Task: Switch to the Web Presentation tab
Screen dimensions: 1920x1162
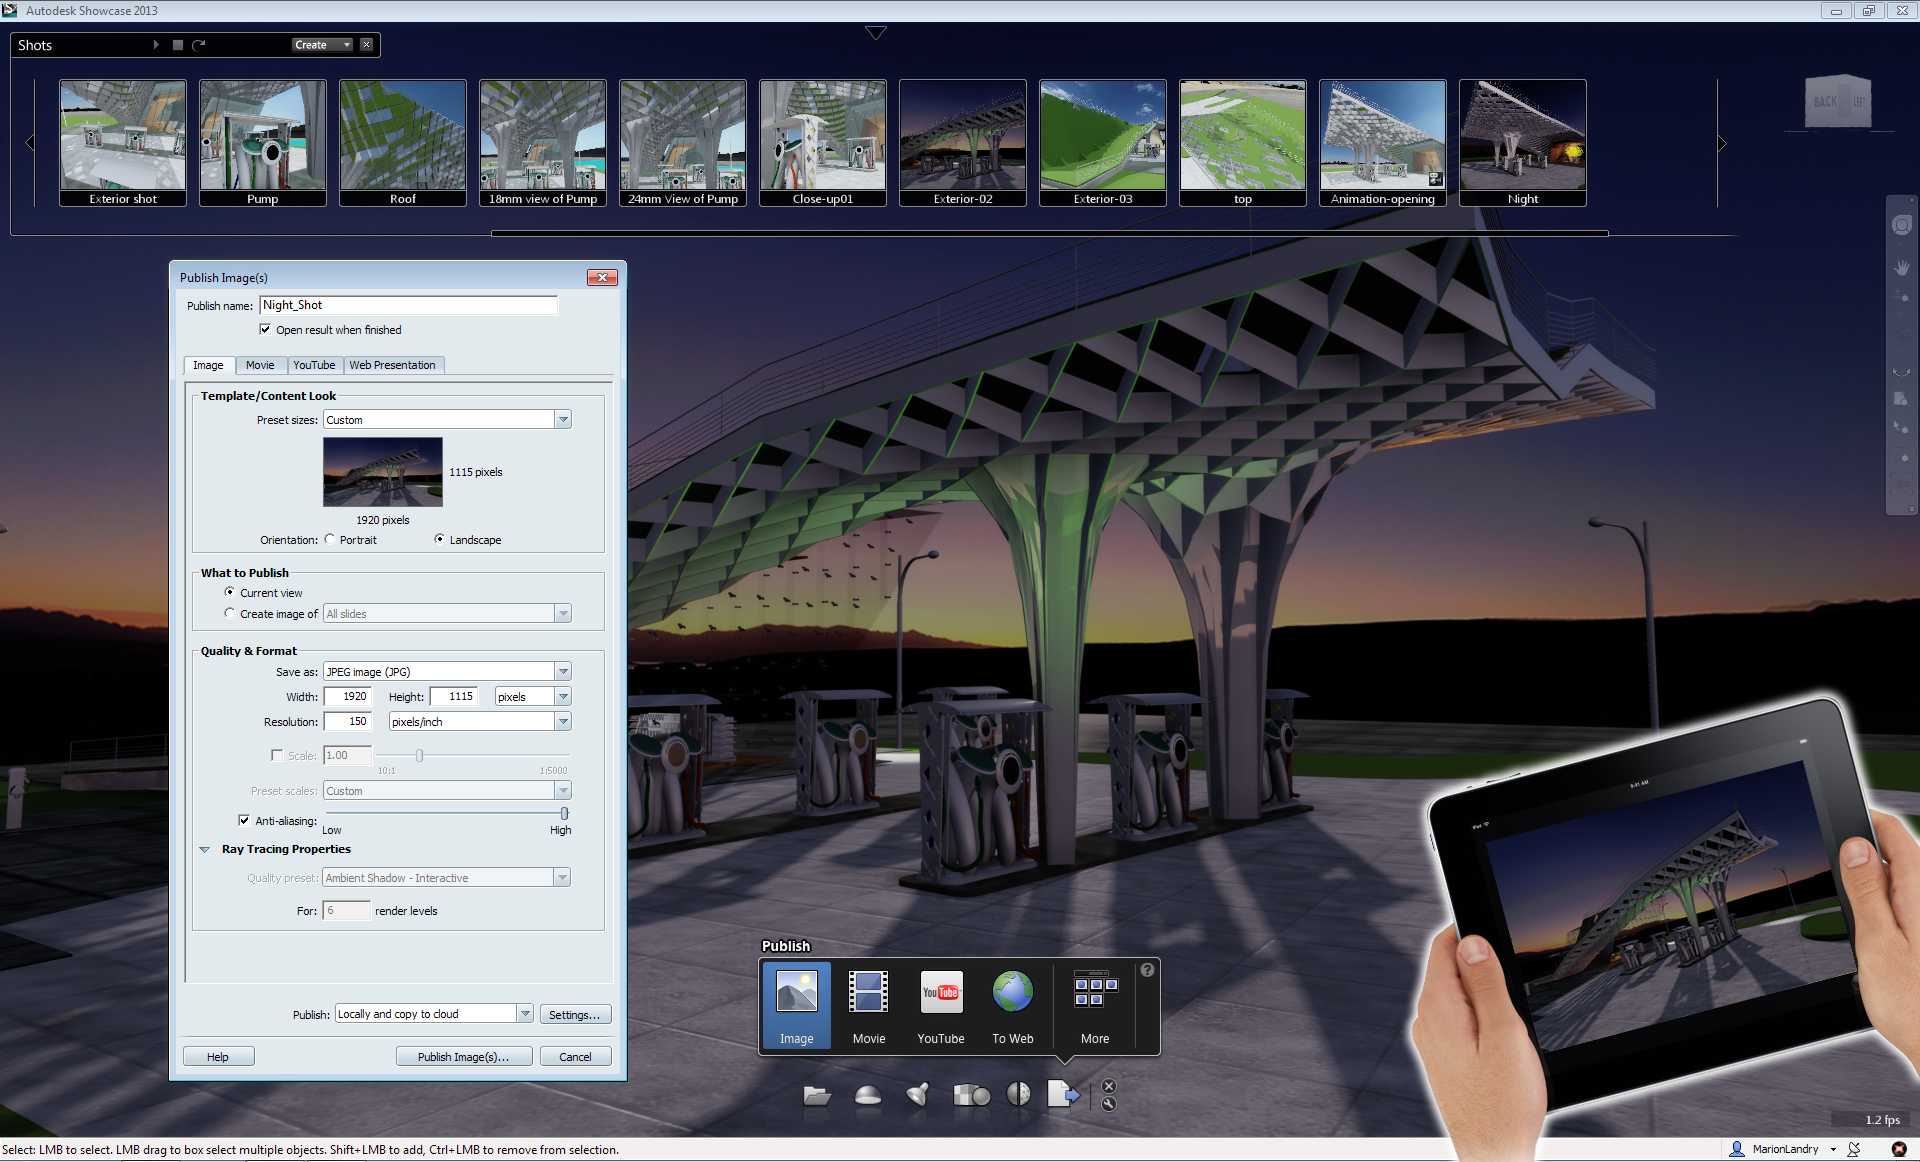Action: (393, 364)
